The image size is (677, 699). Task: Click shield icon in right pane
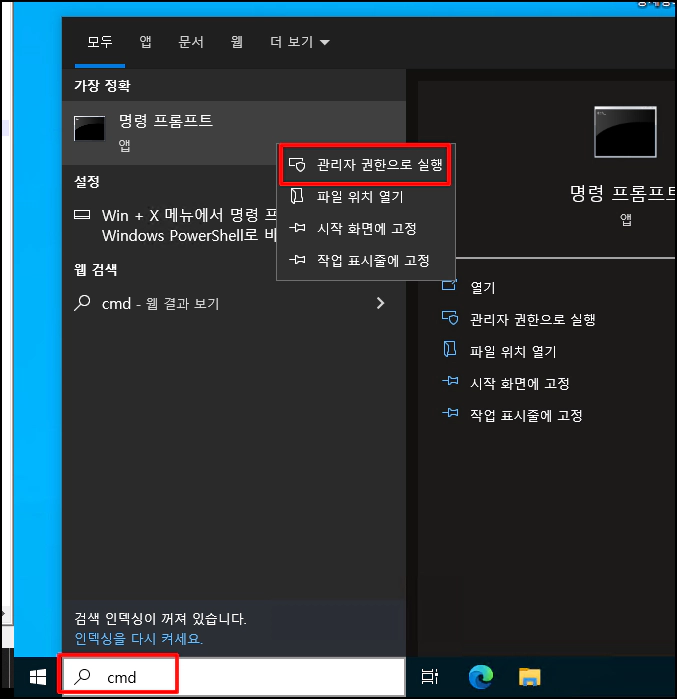pyautogui.click(x=450, y=318)
